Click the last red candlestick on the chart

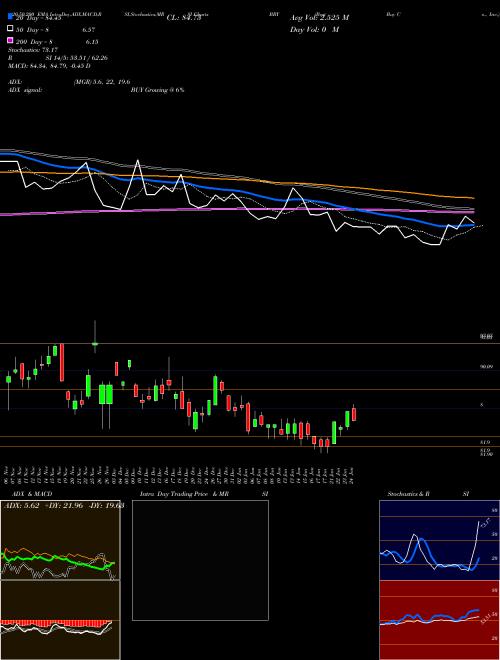(354, 413)
